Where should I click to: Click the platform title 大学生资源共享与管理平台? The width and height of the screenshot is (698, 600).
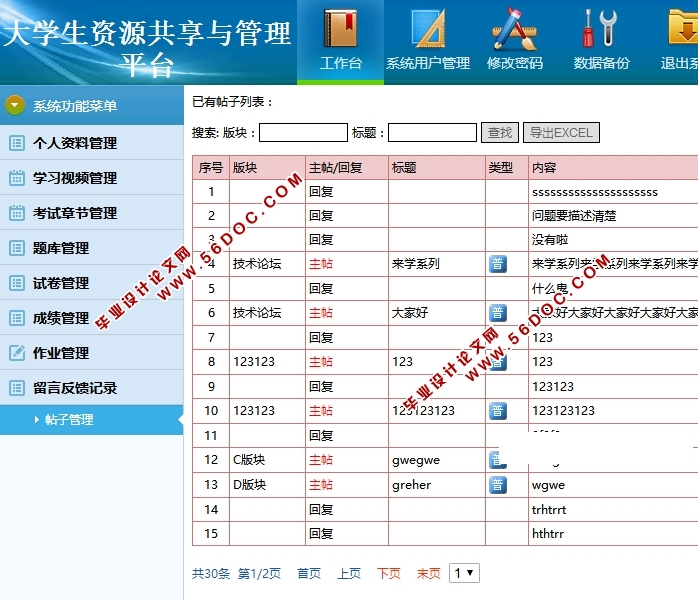(x=147, y=48)
